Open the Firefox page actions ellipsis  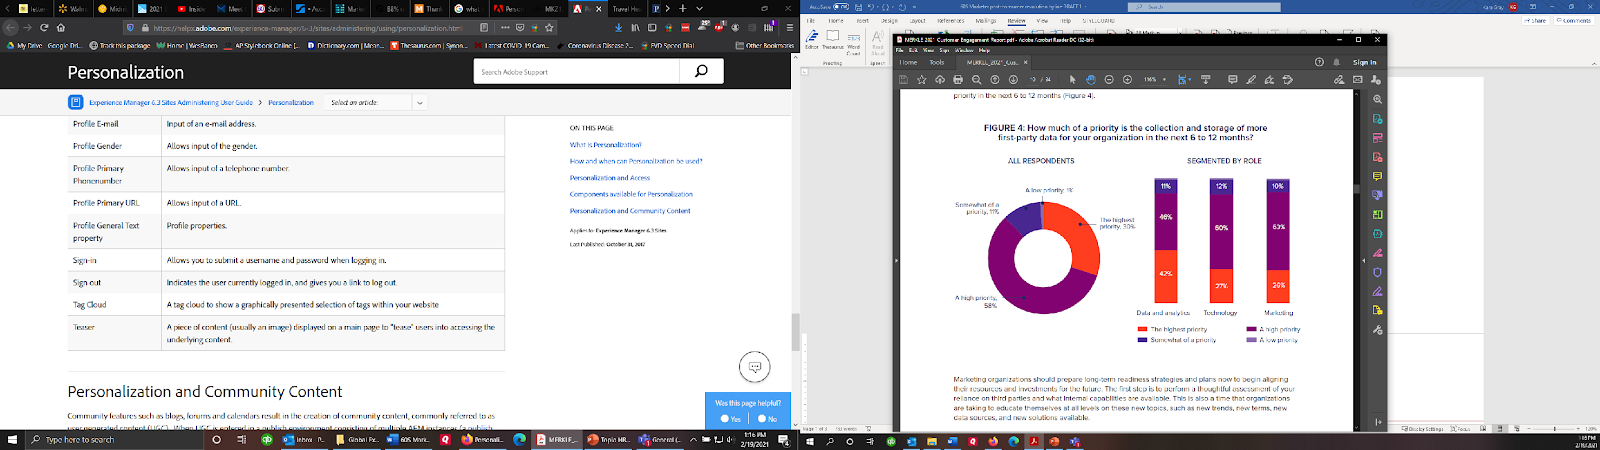tap(505, 27)
